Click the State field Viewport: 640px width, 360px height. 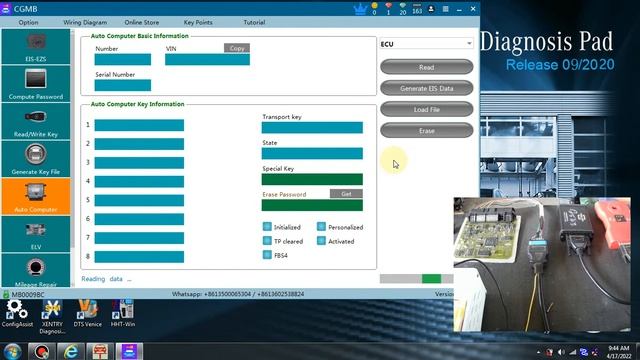312,153
